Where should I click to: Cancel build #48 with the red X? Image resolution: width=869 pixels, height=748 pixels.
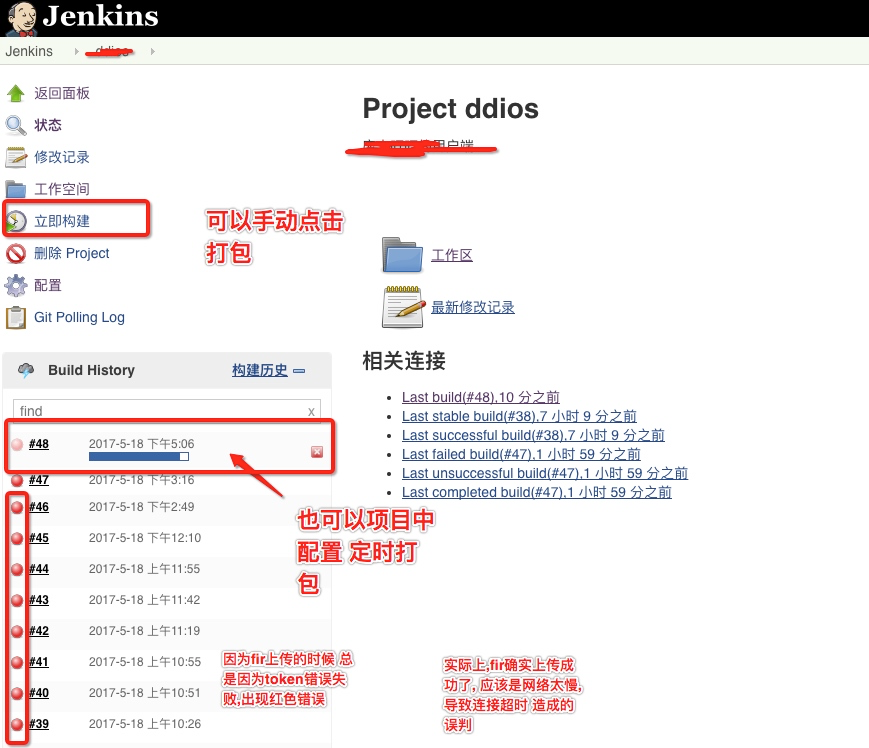click(317, 452)
